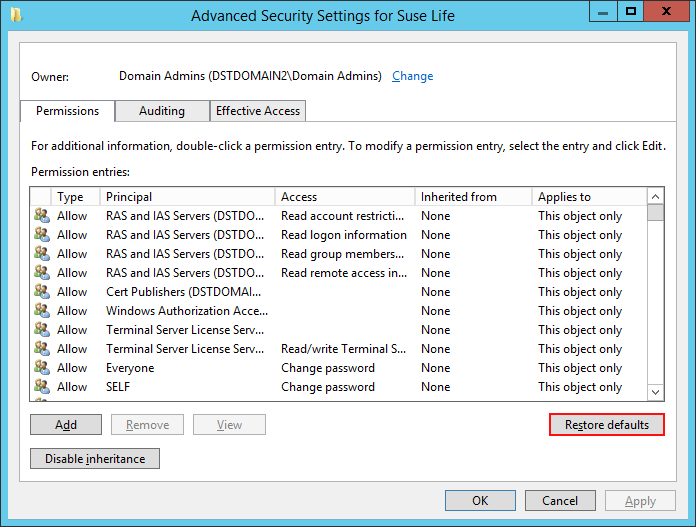Click group icon of Read account restrictions row
696x527 pixels.
click(x=42, y=215)
